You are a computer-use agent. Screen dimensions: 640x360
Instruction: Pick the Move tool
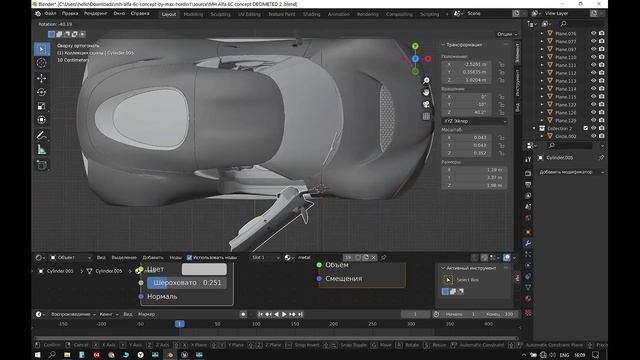[42, 78]
